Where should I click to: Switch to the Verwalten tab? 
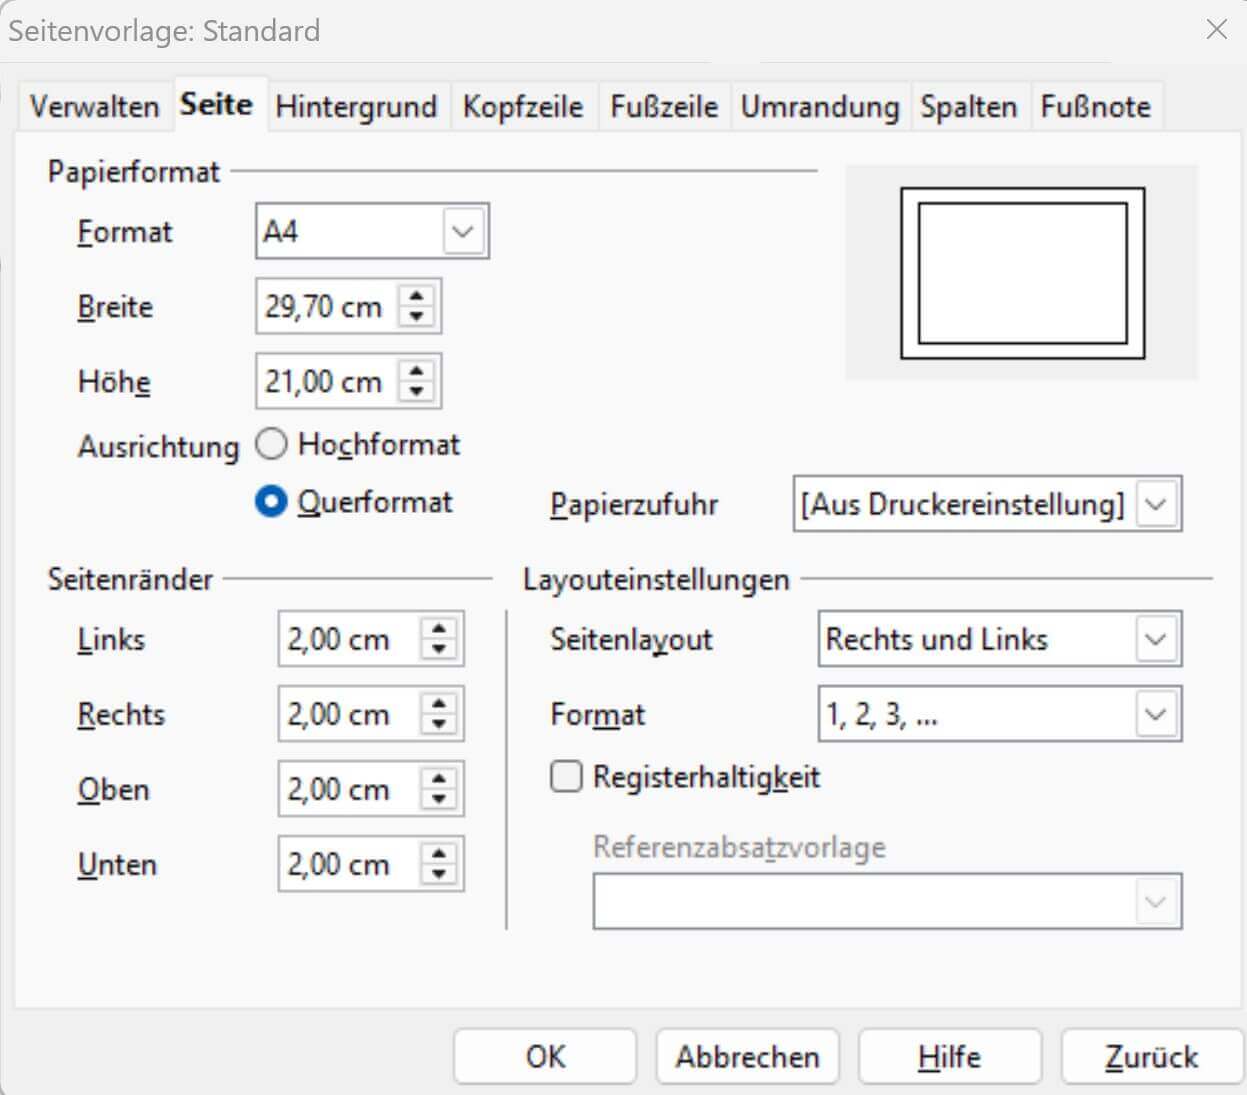tap(94, 106)
